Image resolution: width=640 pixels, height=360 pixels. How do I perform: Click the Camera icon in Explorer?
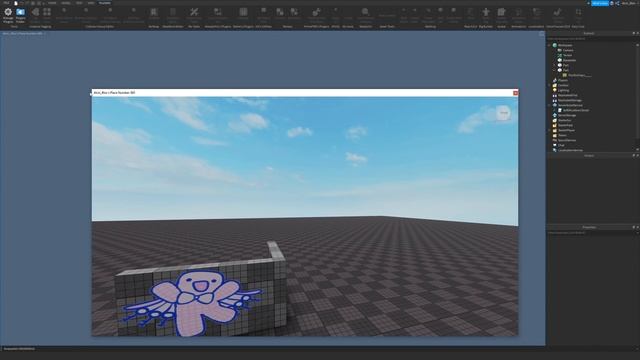click(x=560, y=50)
